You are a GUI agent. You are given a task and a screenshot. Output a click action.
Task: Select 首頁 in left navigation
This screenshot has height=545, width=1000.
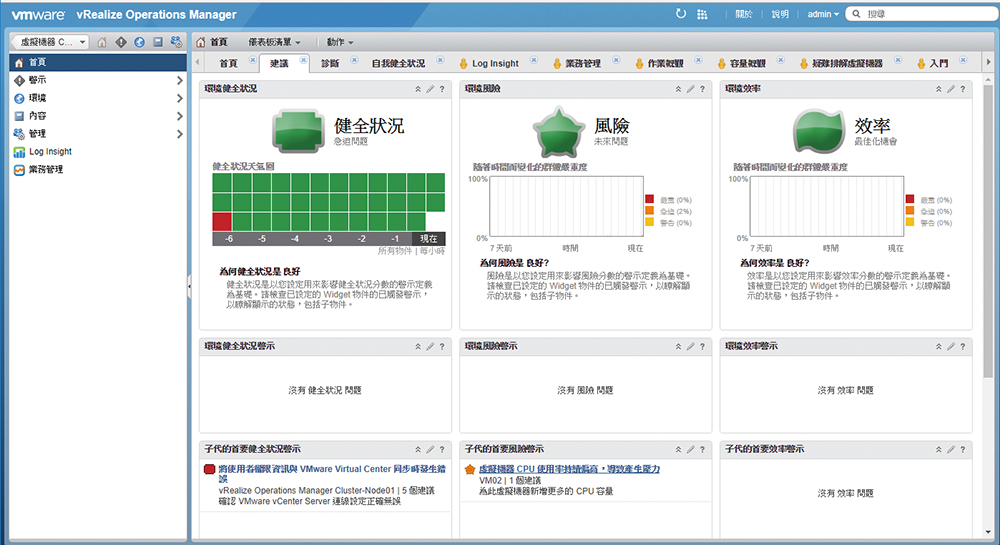point(98,62)
